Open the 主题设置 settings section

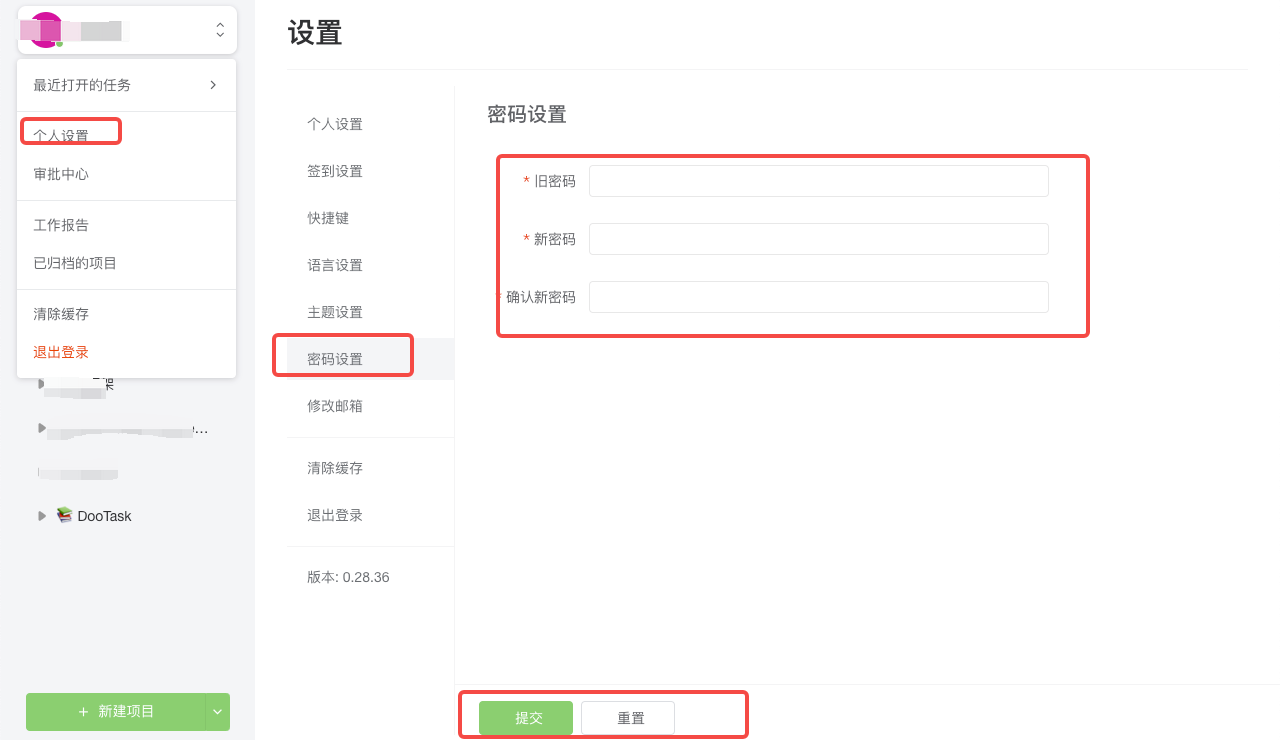click(336, 311)
